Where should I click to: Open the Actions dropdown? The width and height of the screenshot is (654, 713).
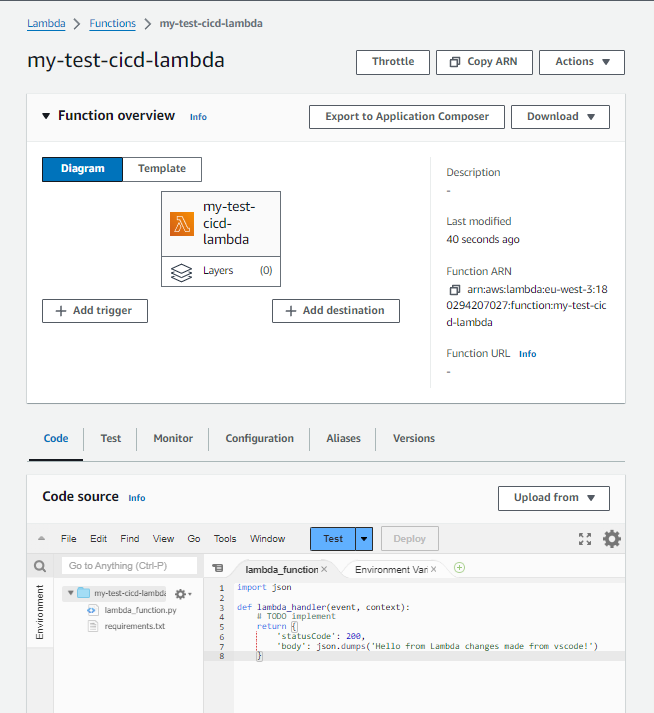tap(582, 62)
